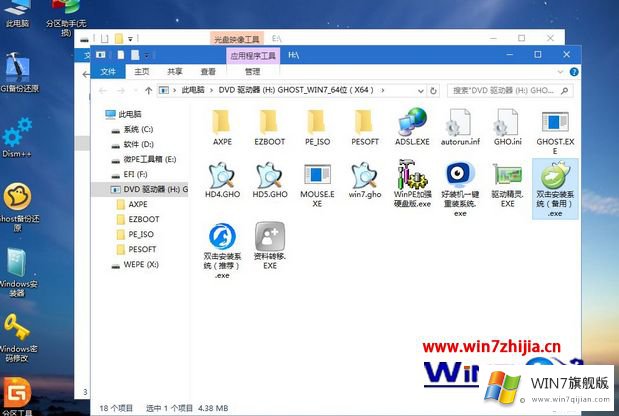The image size is (619, 416).
Task: Open the EZBOOT folder icon in file list
Action: point(269,122)
